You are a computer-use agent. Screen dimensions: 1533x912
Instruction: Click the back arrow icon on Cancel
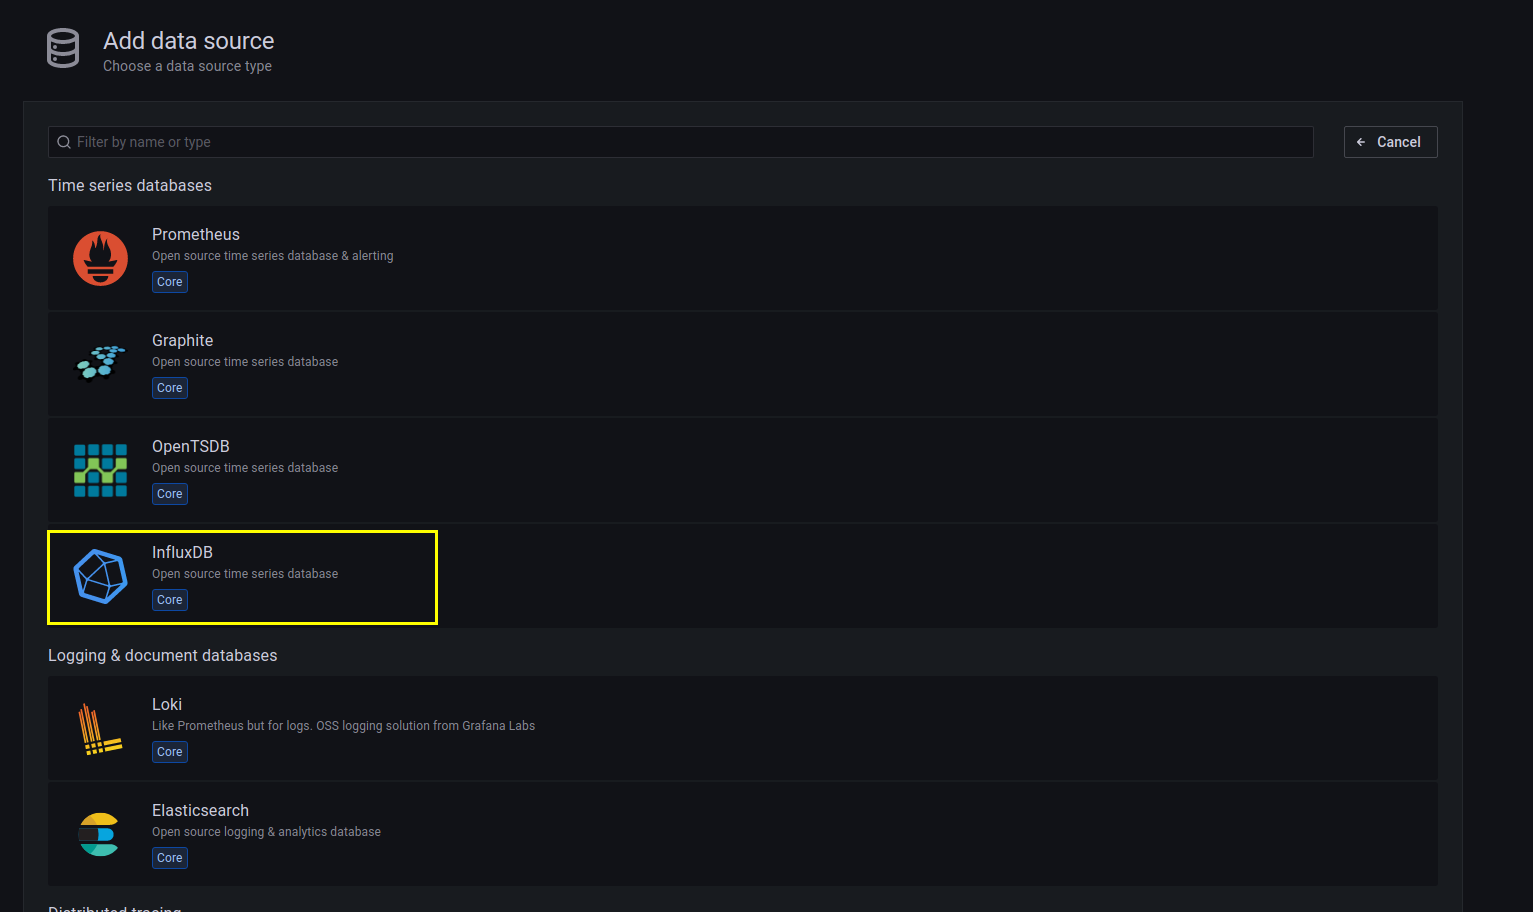coord(1361,142)
